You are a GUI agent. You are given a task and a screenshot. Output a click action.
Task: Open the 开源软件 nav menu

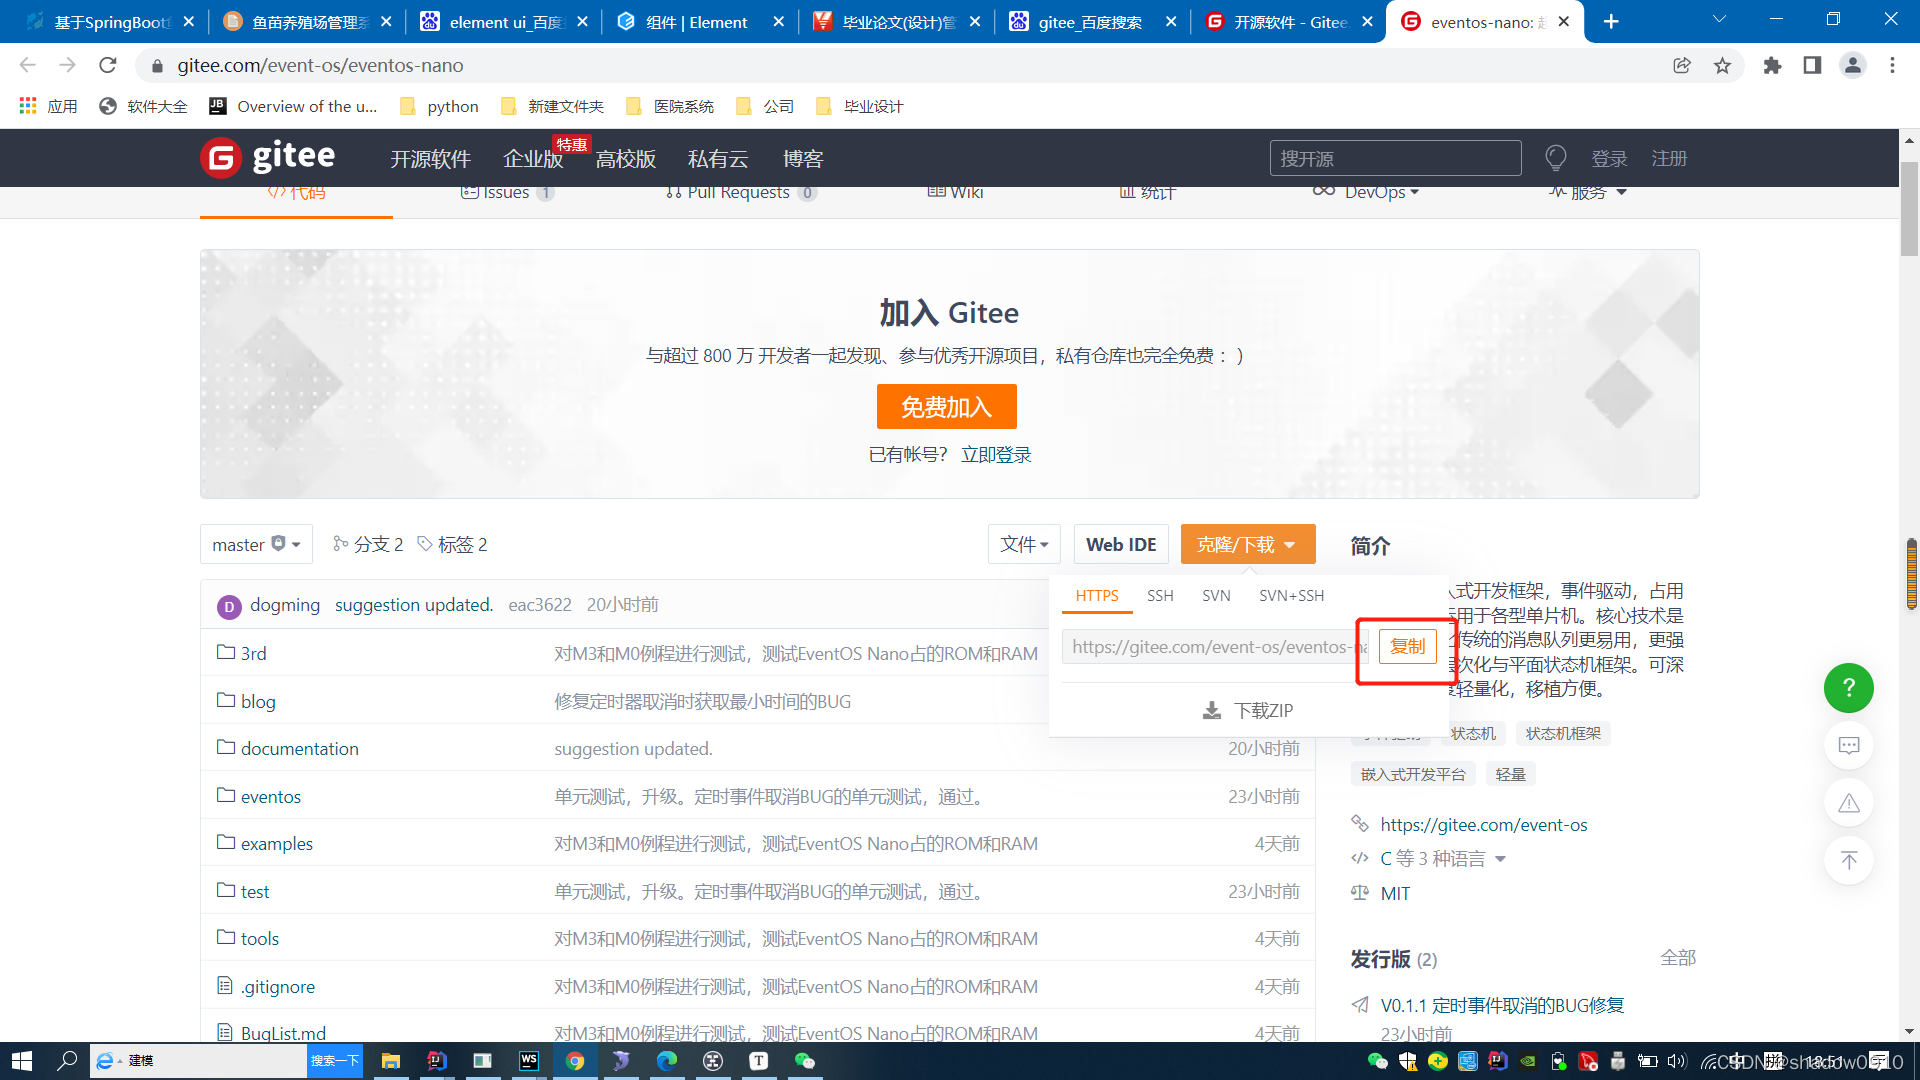[430, 159]
